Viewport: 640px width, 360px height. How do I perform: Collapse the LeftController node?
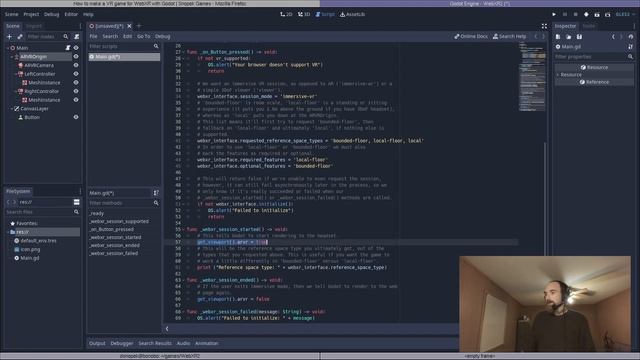click(x=16, y=74)
